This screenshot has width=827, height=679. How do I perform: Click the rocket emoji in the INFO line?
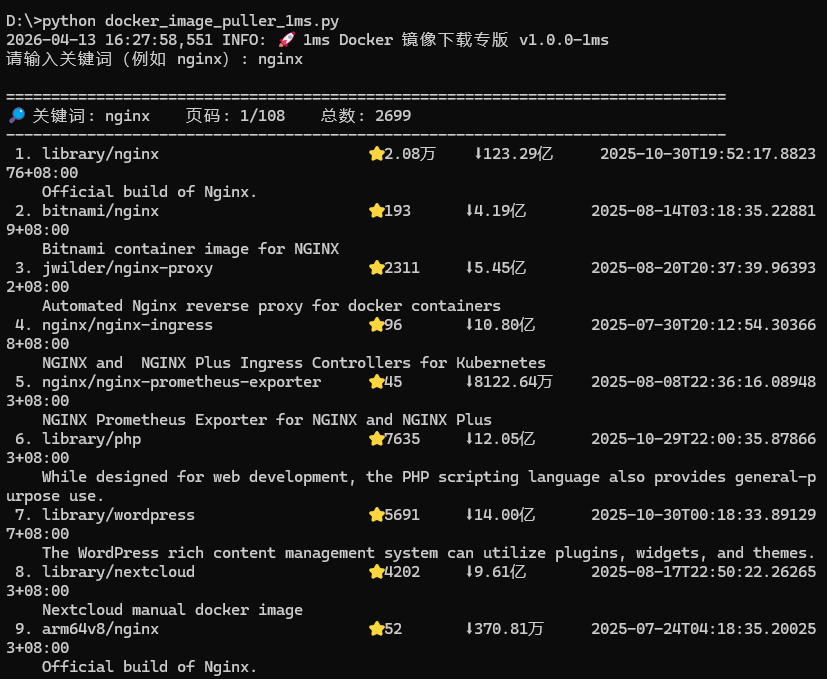click(286, 40)
